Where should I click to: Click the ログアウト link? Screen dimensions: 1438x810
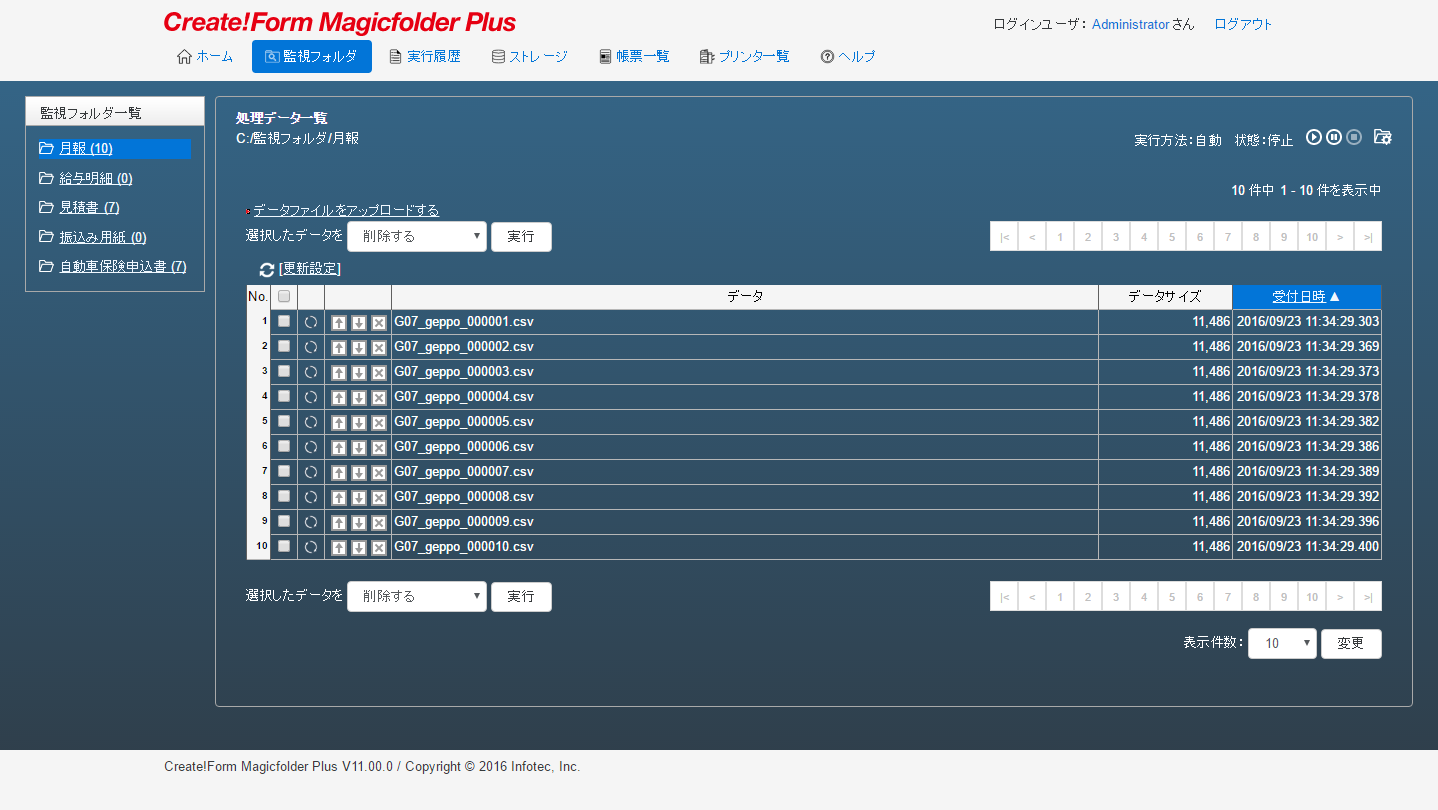(1243, 24)
